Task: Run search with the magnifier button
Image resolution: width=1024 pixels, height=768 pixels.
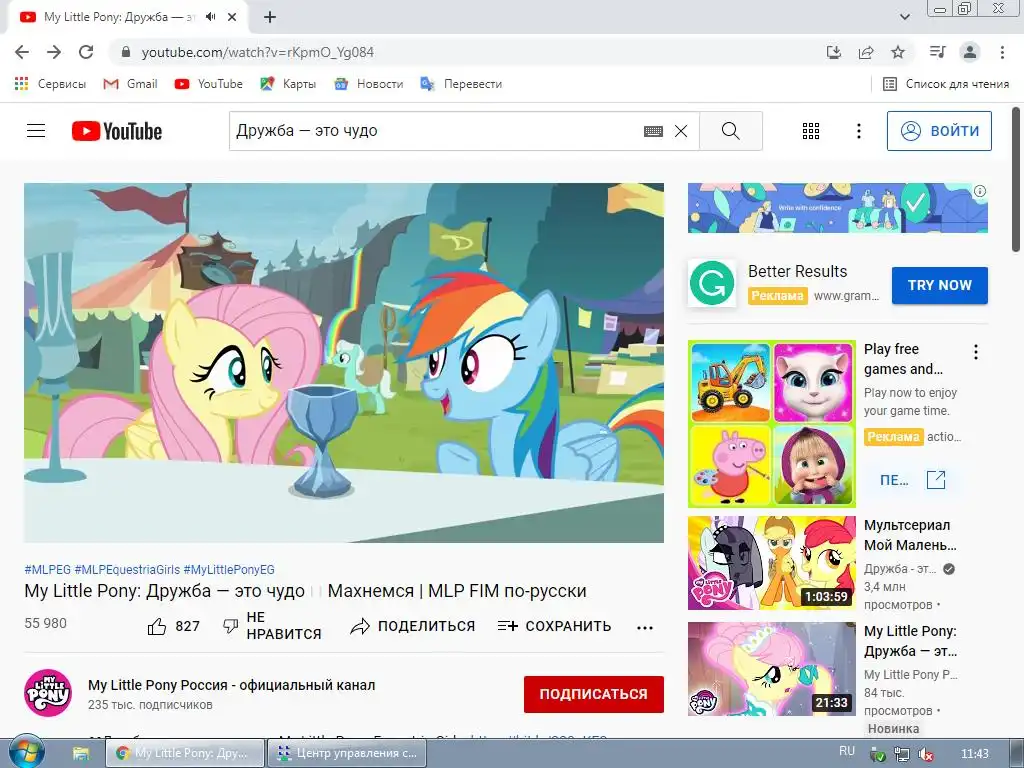Action: [x=731, y=131]
